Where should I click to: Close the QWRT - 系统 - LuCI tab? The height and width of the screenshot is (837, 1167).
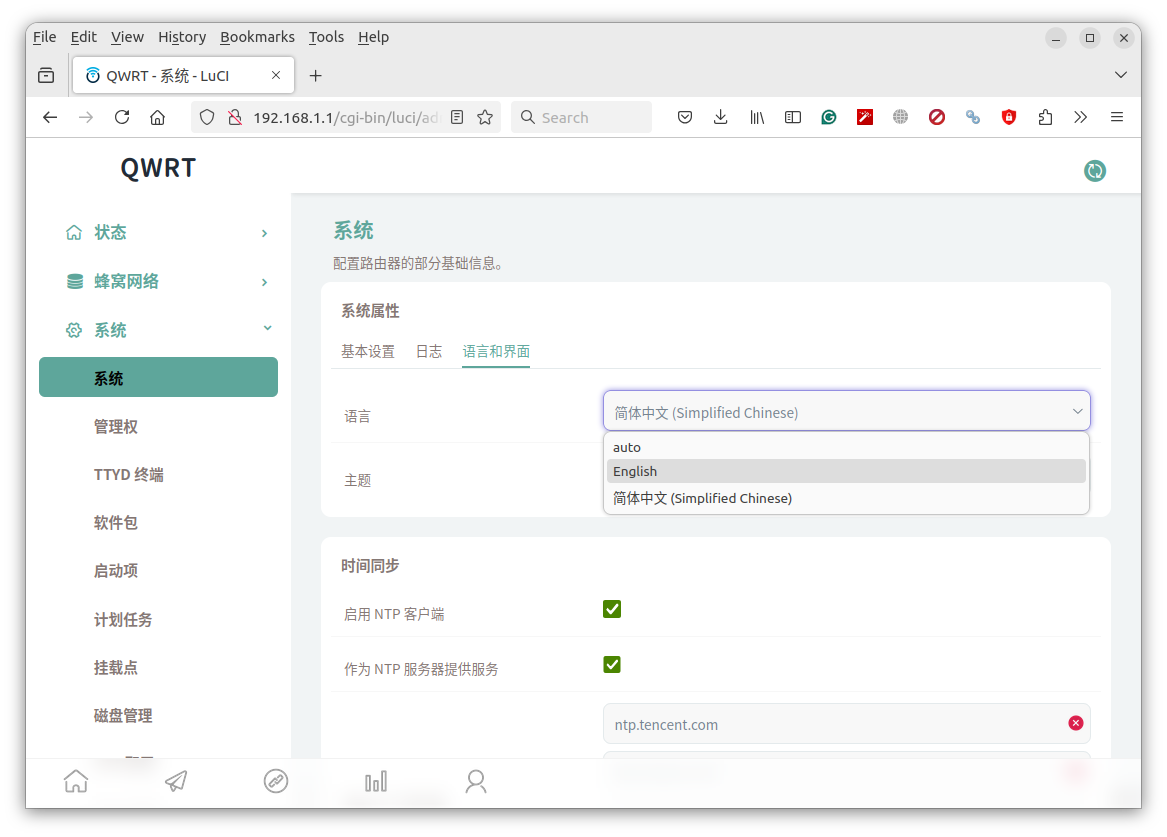click(276, 75)
